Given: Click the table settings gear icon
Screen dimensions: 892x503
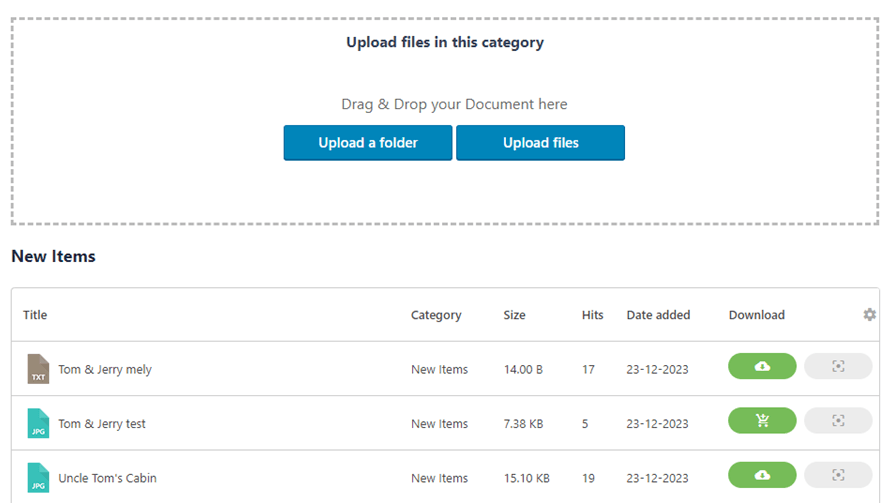Looking at the screenshot, I should (x=869, y=315).
